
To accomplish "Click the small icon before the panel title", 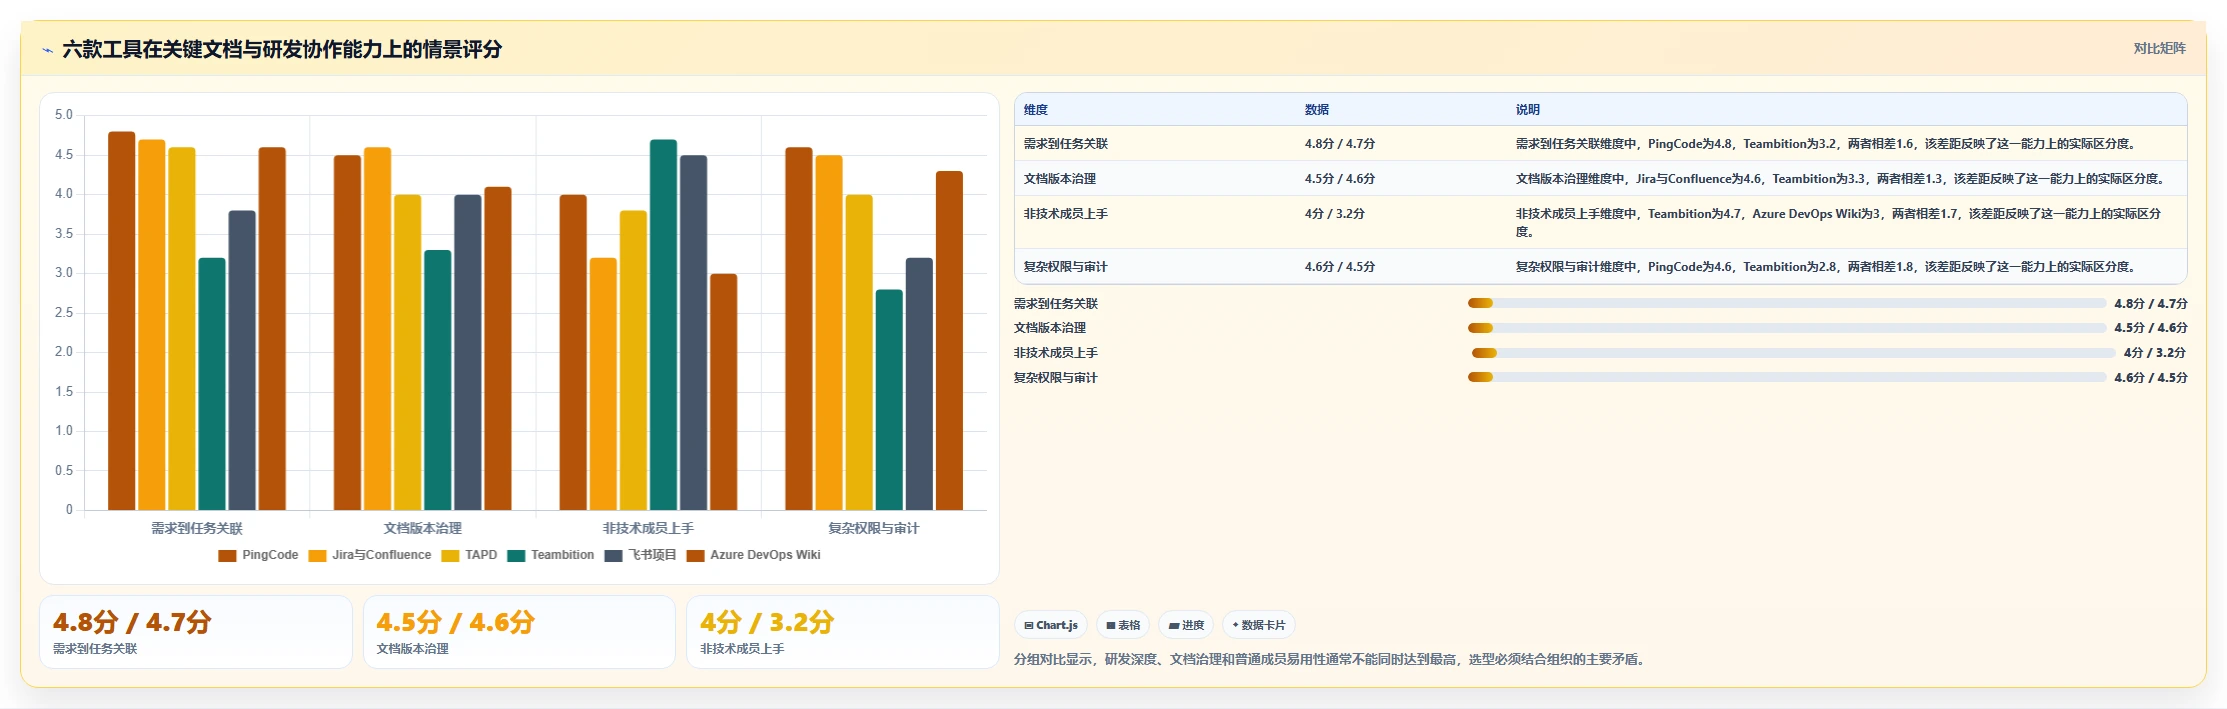I will pyautogui.click(x=47, y=50).
